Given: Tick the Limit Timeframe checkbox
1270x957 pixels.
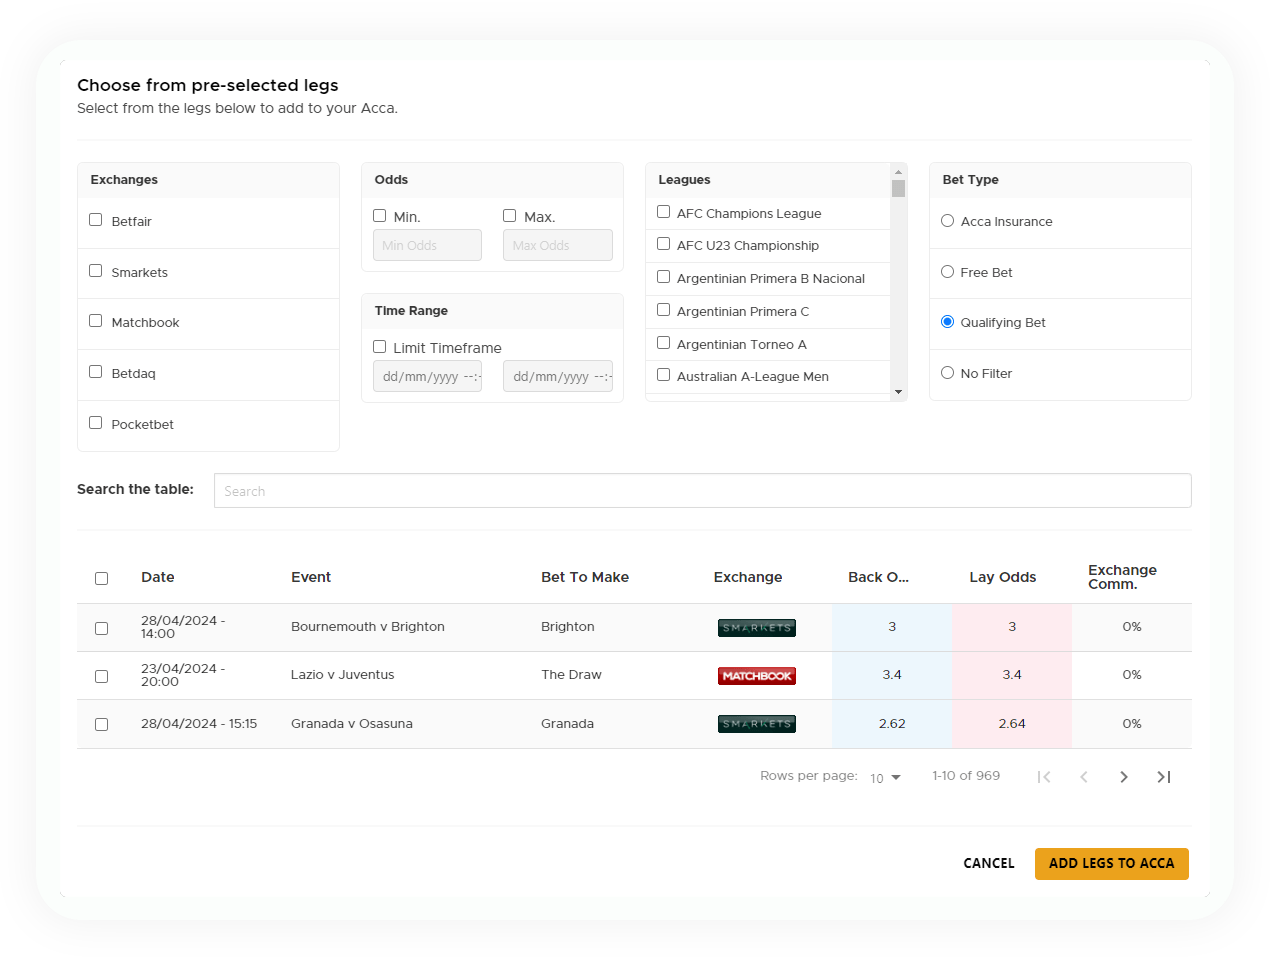Looking at the screenshot, I should 380,347.
